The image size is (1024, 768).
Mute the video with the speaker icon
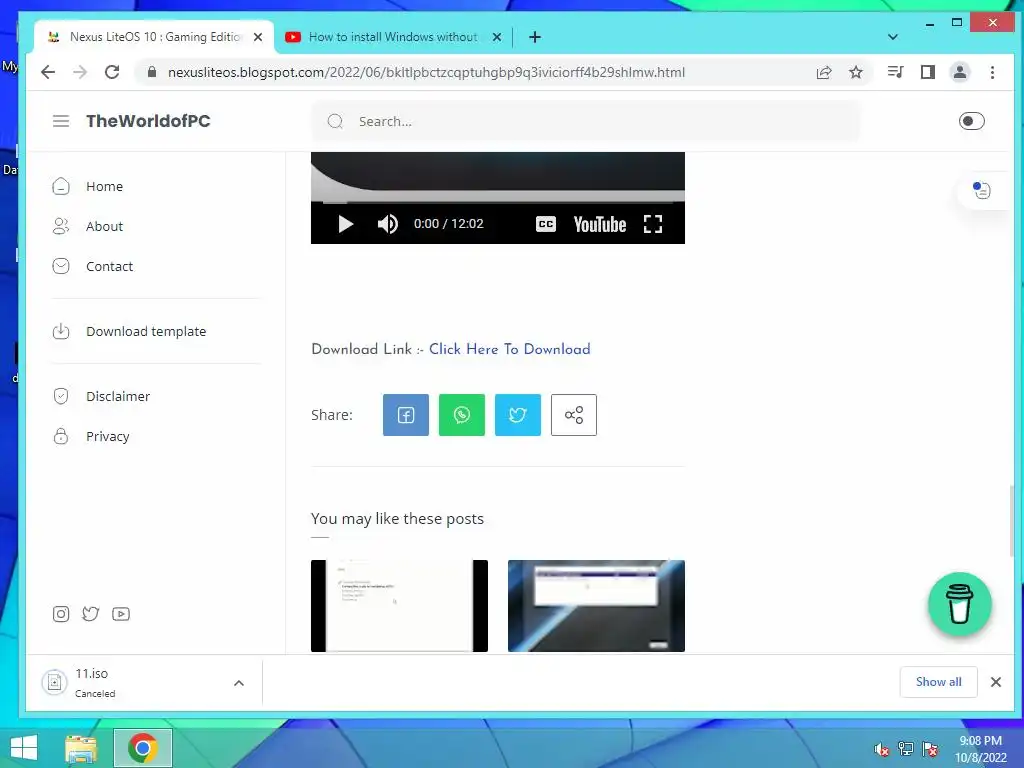pos(387,224)
